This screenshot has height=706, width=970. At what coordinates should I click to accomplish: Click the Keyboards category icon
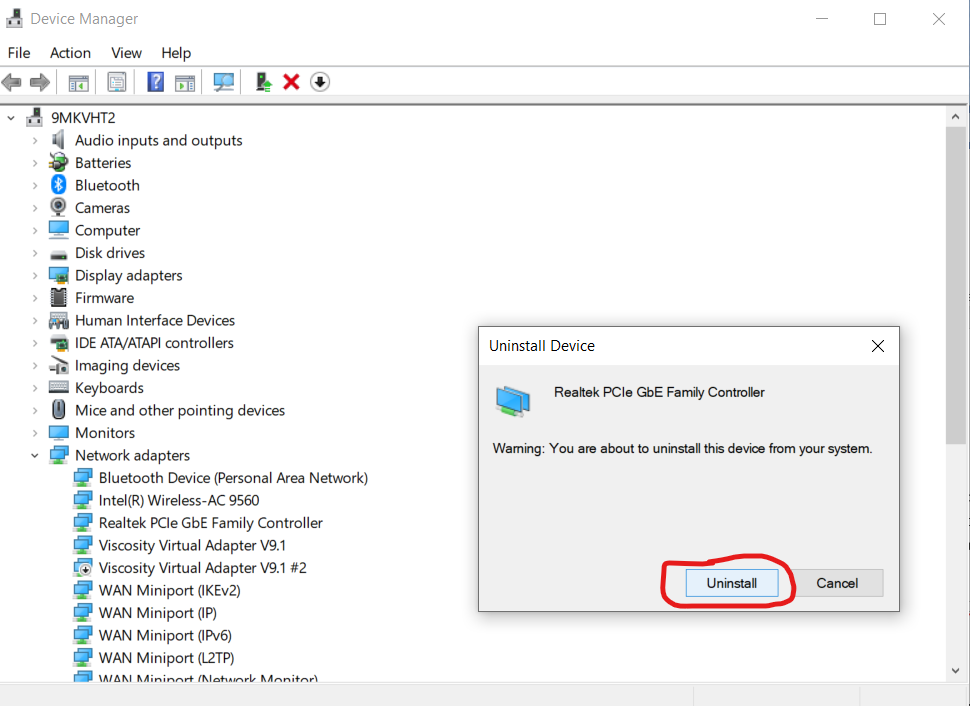59,387
